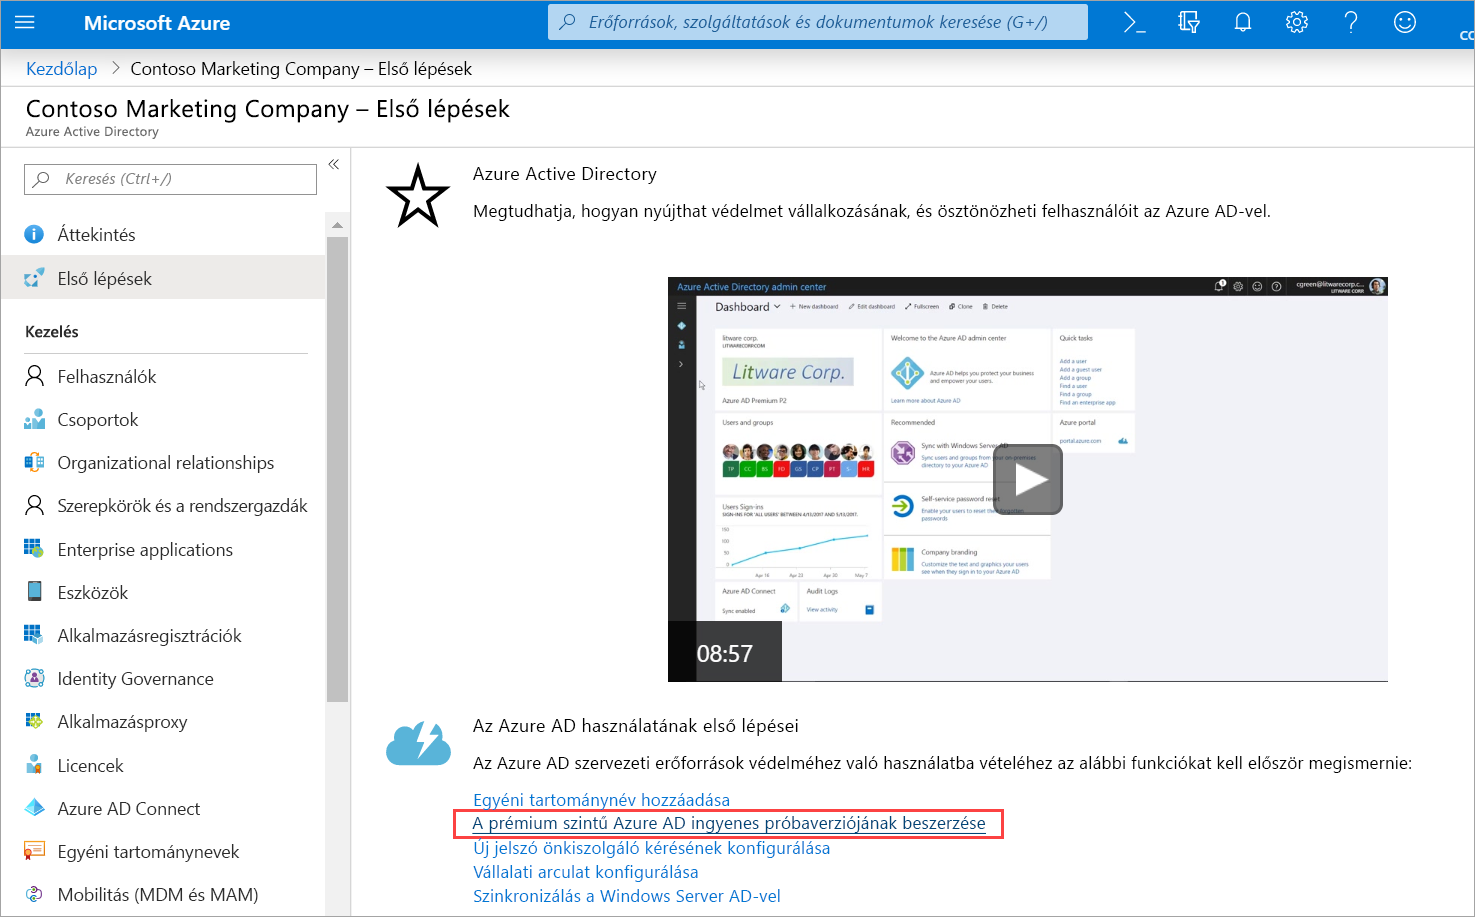Open the help question mark icon
This screenshot has height=917, width=1475.
coord(1351,22)
